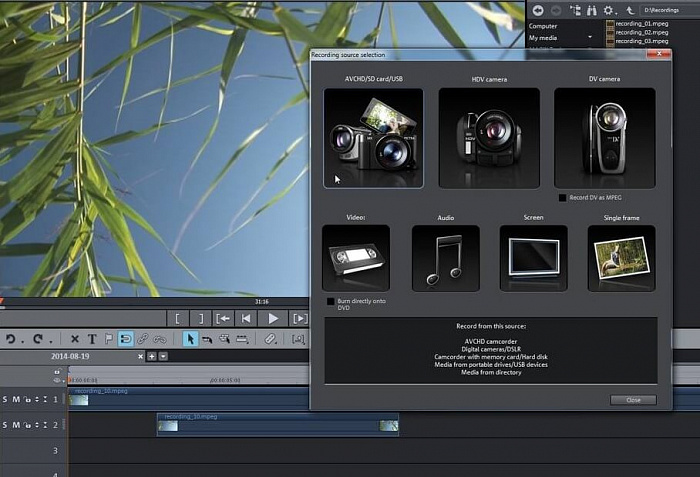The width and height of the screenshot is (700, 477).
Task: Delete selected object with the X tool
Action: click(x=75, y=339)
